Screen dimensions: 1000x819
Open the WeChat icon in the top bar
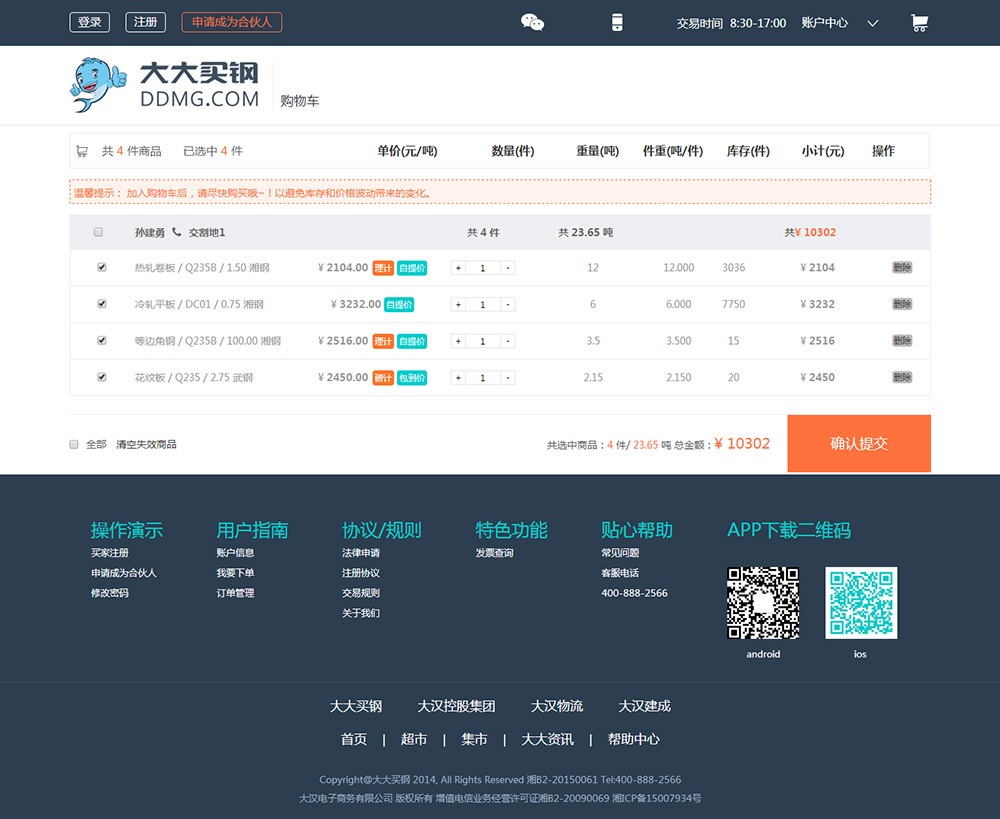[x=532, y=22]
